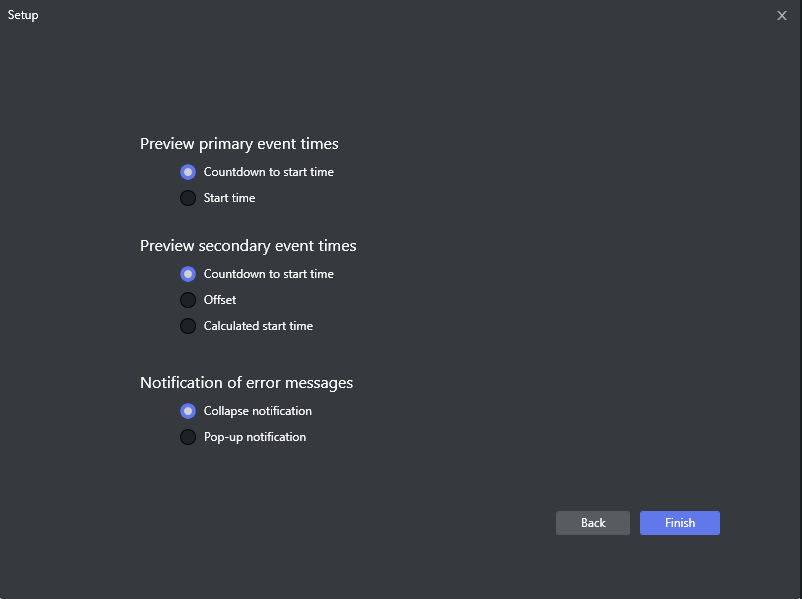This screenshot has width=802, height=599.
Task: Click the "Setup" window title
Action: point(23,15)
